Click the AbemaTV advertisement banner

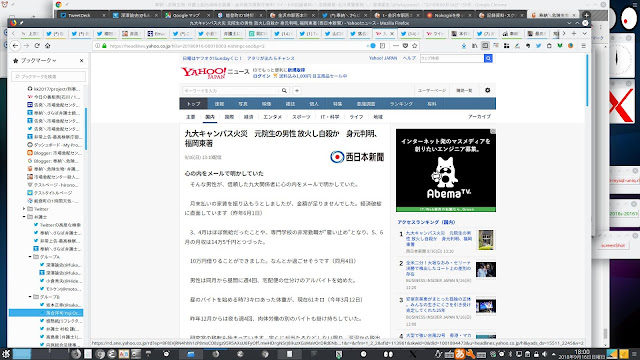pyautogui.click(x=446, y=170)
